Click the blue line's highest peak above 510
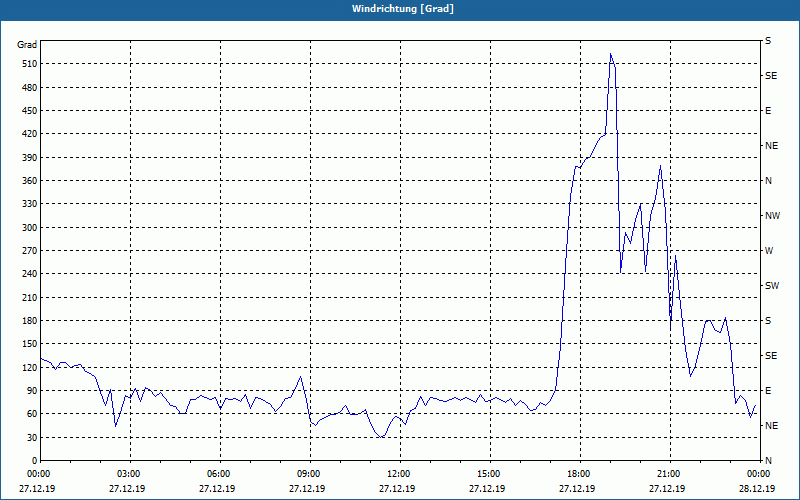The width and height of the screenshot is (800, 500). (610, 54)
